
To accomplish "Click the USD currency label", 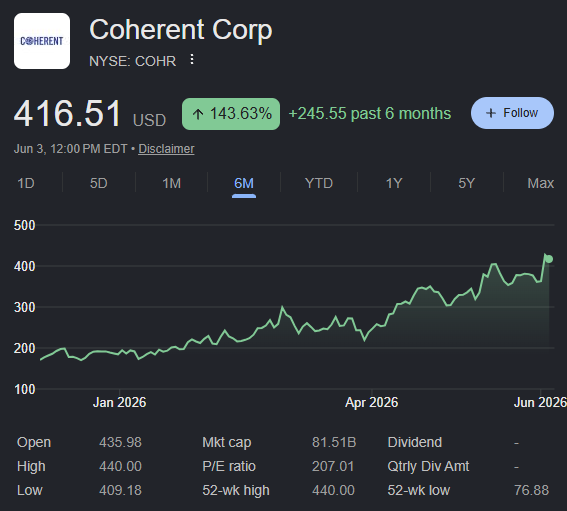I will point(149,120).
